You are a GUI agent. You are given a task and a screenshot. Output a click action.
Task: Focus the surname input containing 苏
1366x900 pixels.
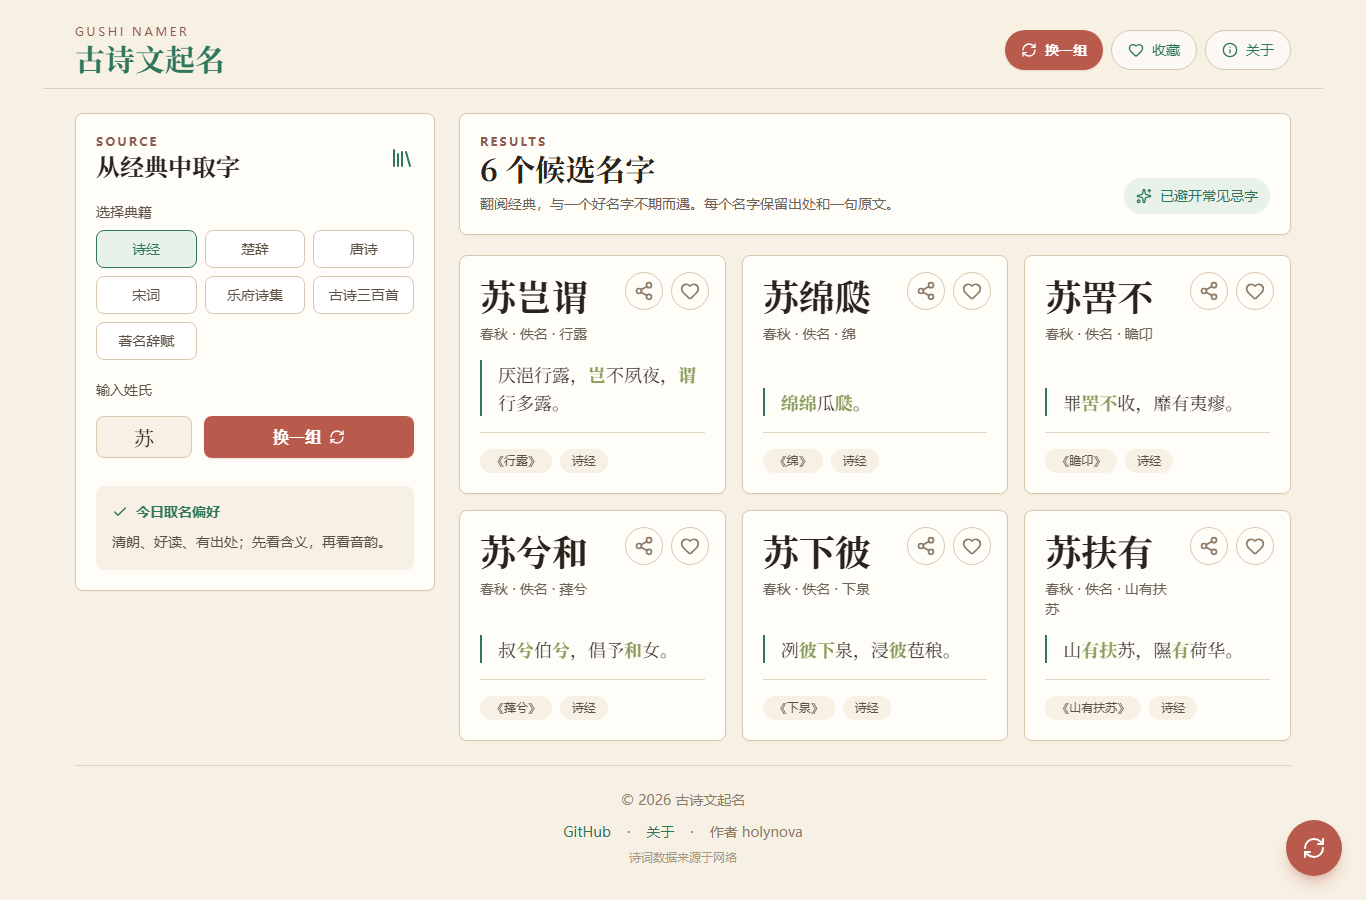[x=144, y=437]
